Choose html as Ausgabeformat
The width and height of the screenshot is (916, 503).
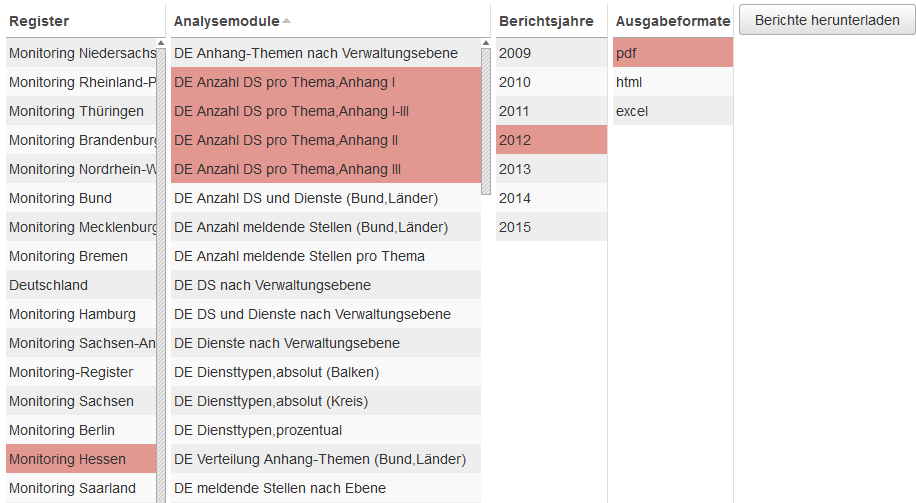point(672,82)
